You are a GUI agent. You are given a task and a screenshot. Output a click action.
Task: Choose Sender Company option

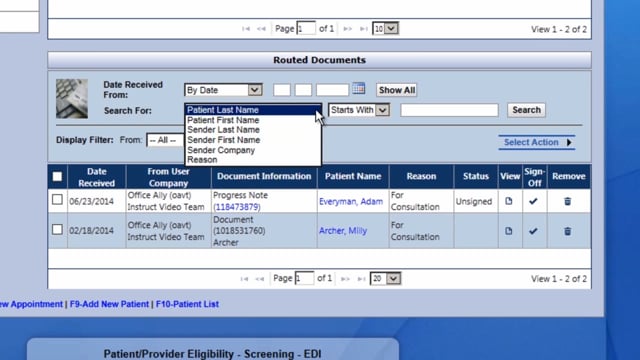coord(253,150)
